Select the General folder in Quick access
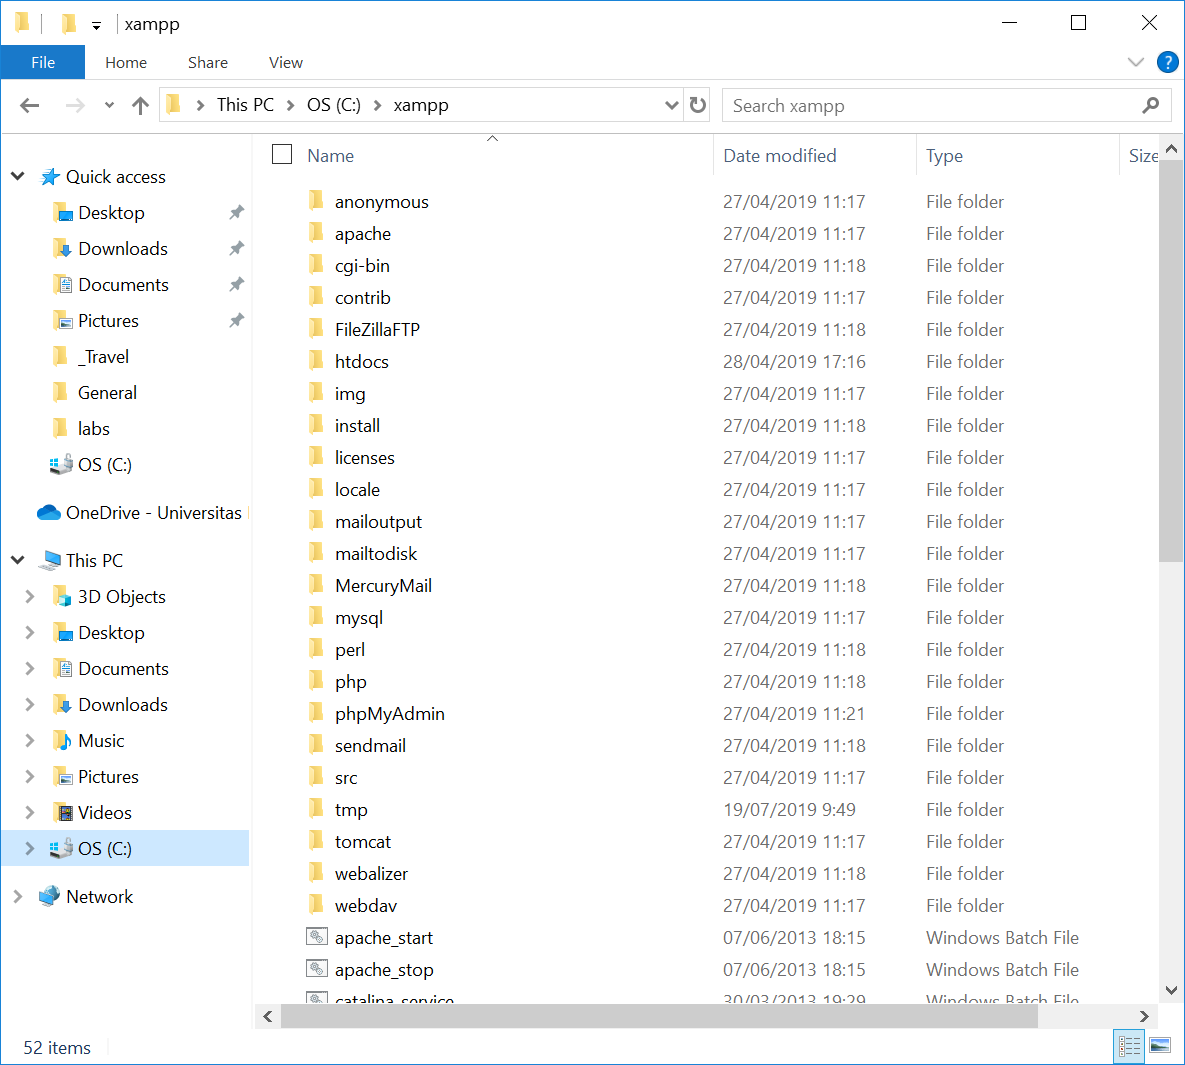Viewport: 1185px width, 1065px height. [94, 393]
